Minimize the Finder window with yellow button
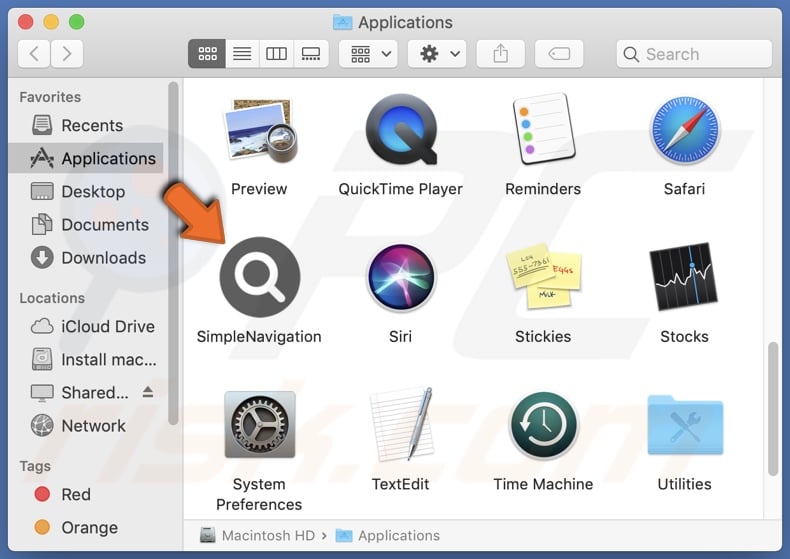 click(51, 22)
